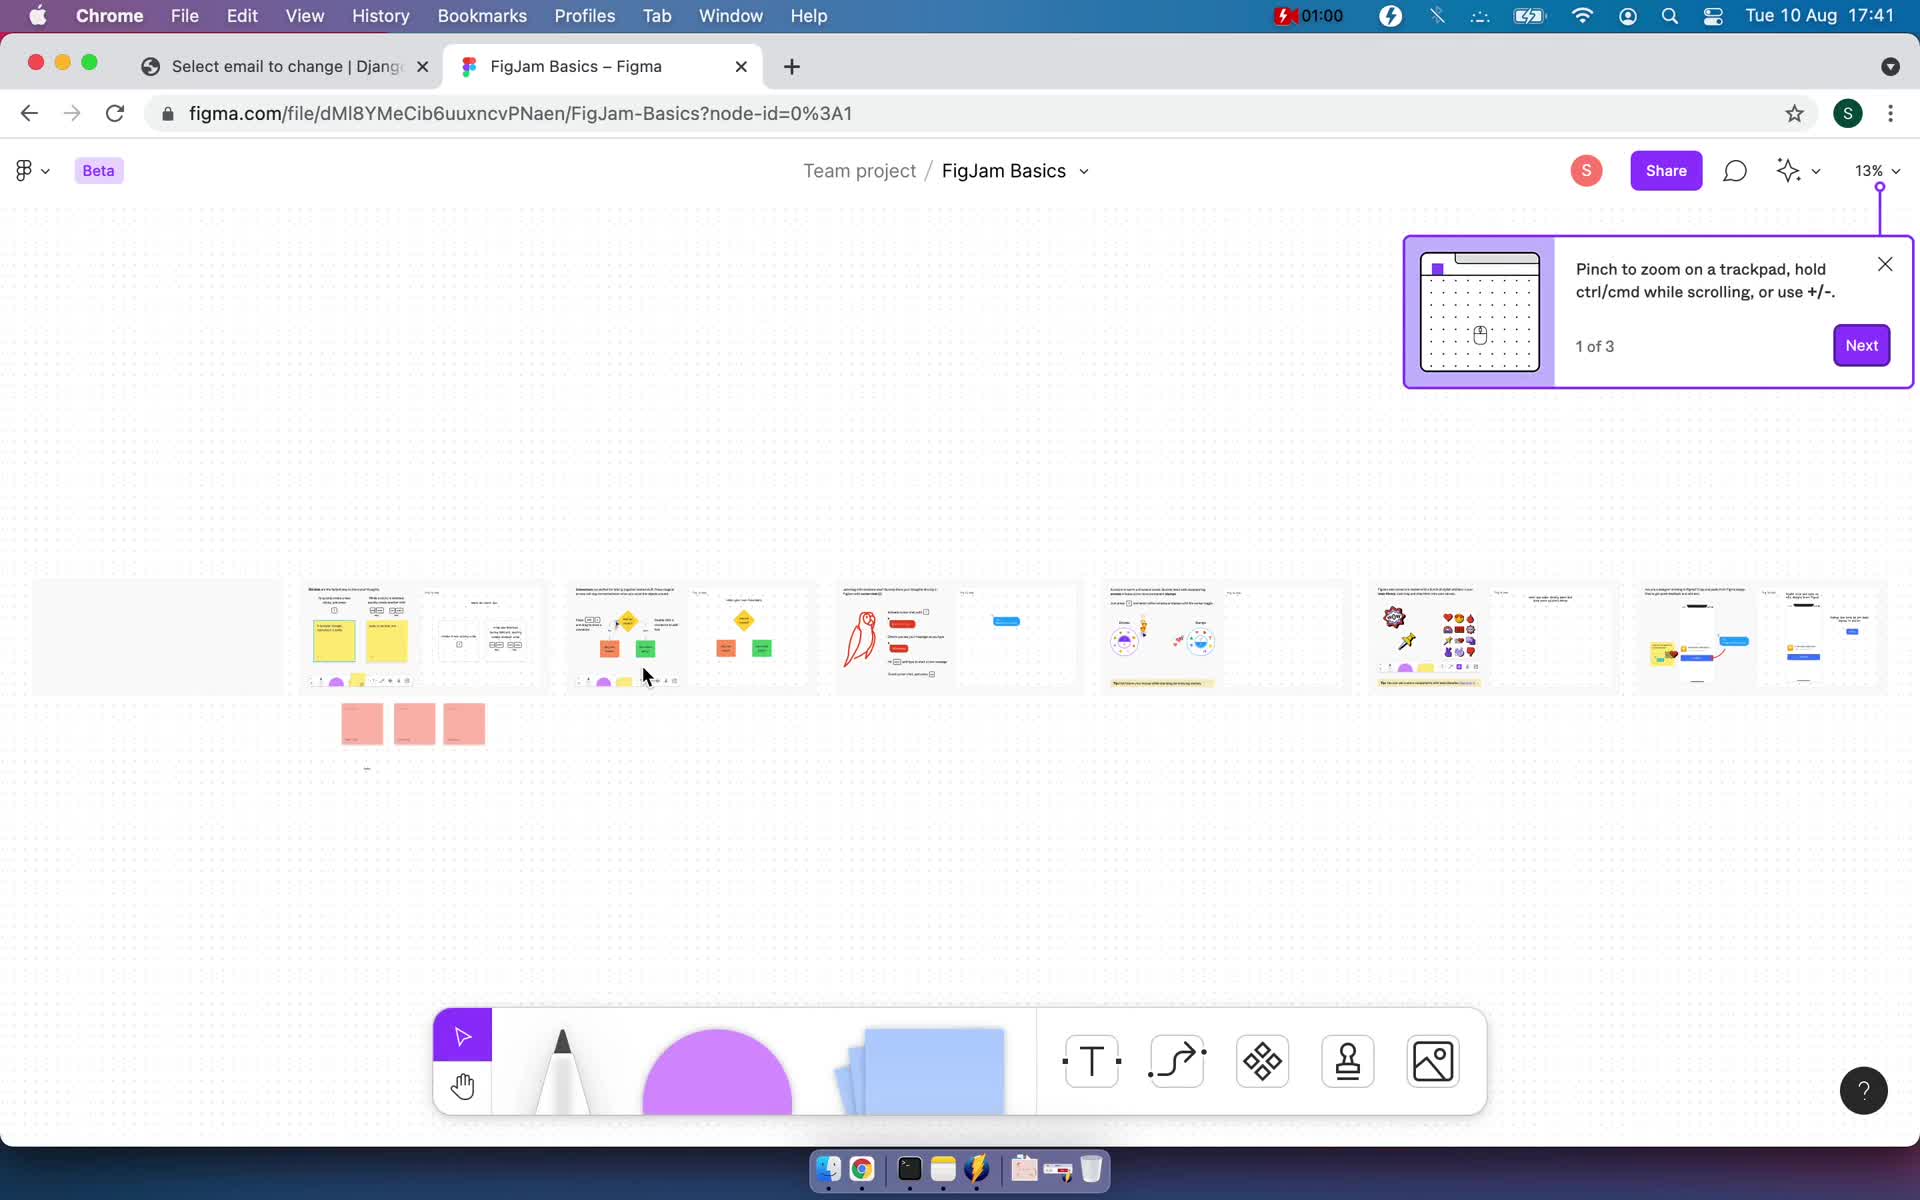The width and height of the screenshot is (1920, 1200).
Task: Open the View menu in the menu bar
Action: (x=304, y=15)
